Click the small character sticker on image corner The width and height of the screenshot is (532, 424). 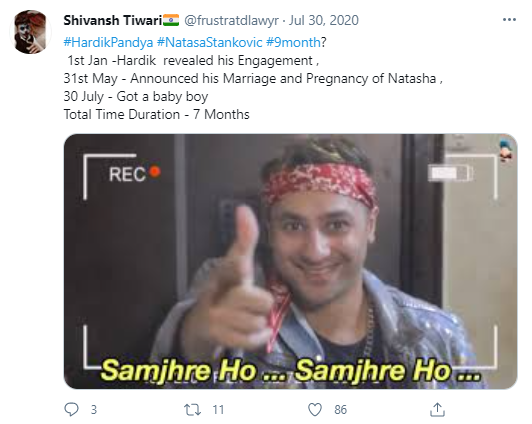(x=507, y=150)
